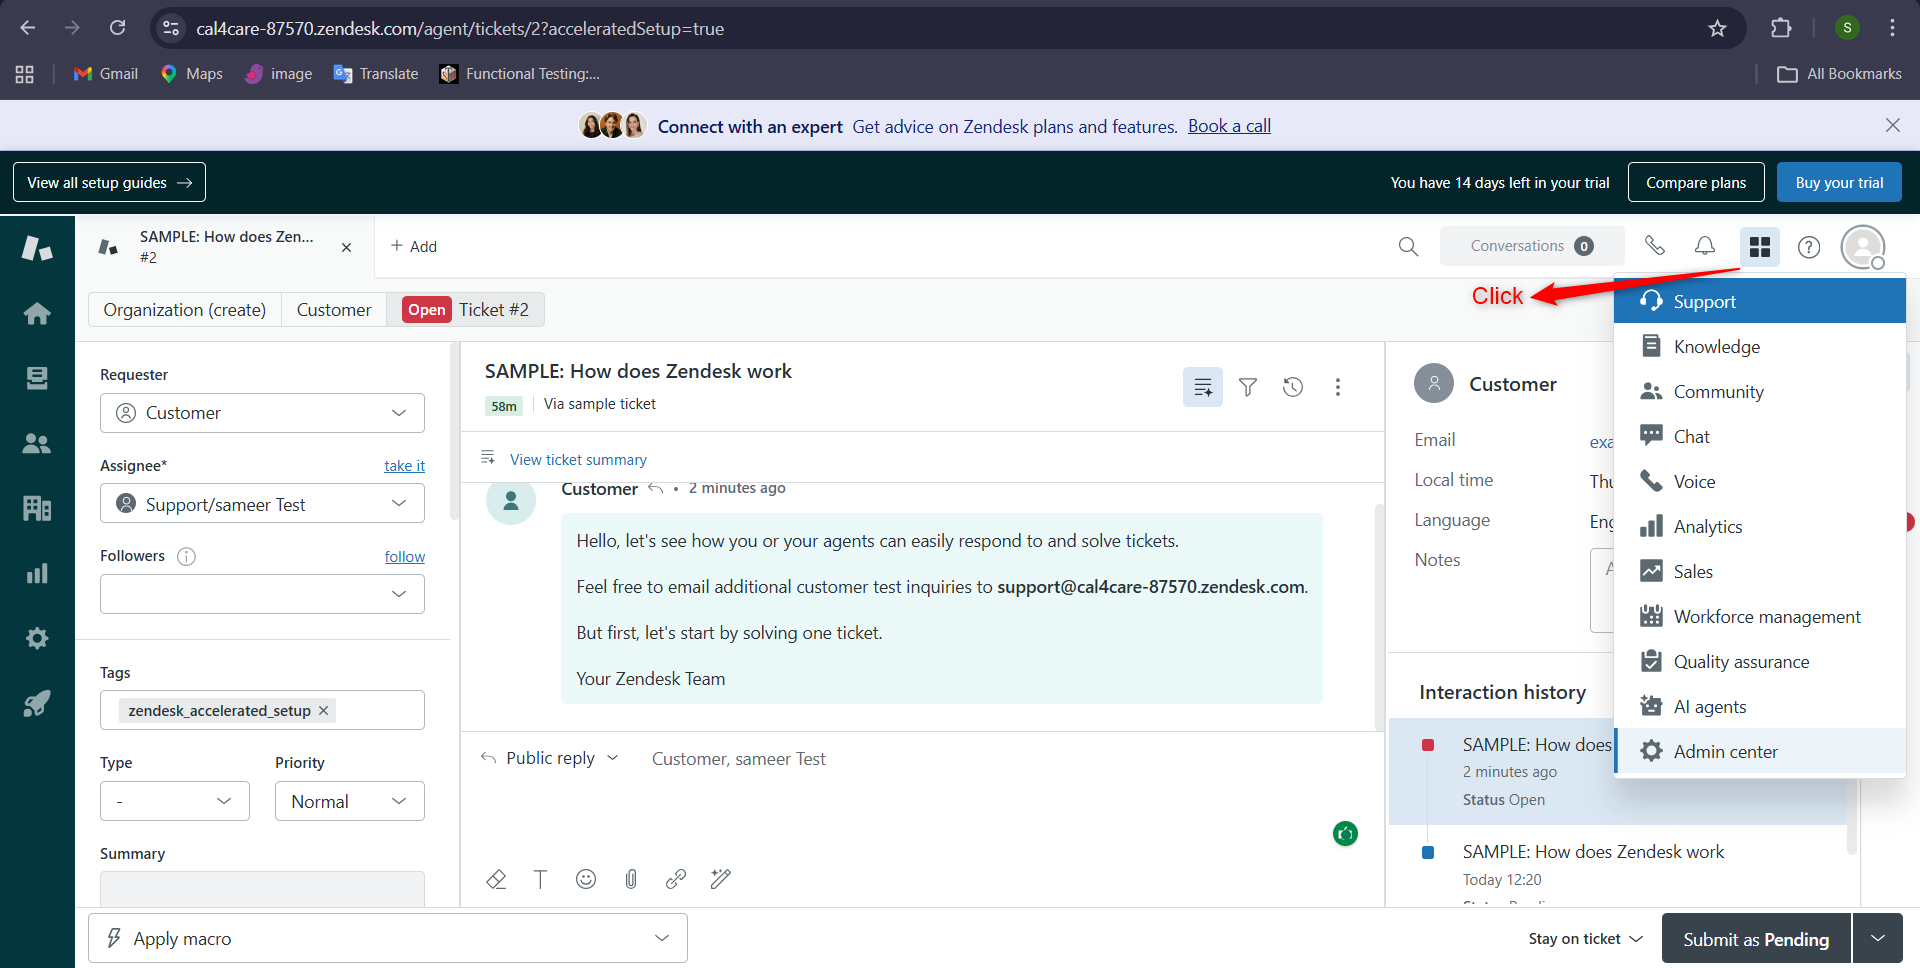Open the Priority dropdown showing Normal
This screenshot has height=968, width=1920.
[350, 801]
